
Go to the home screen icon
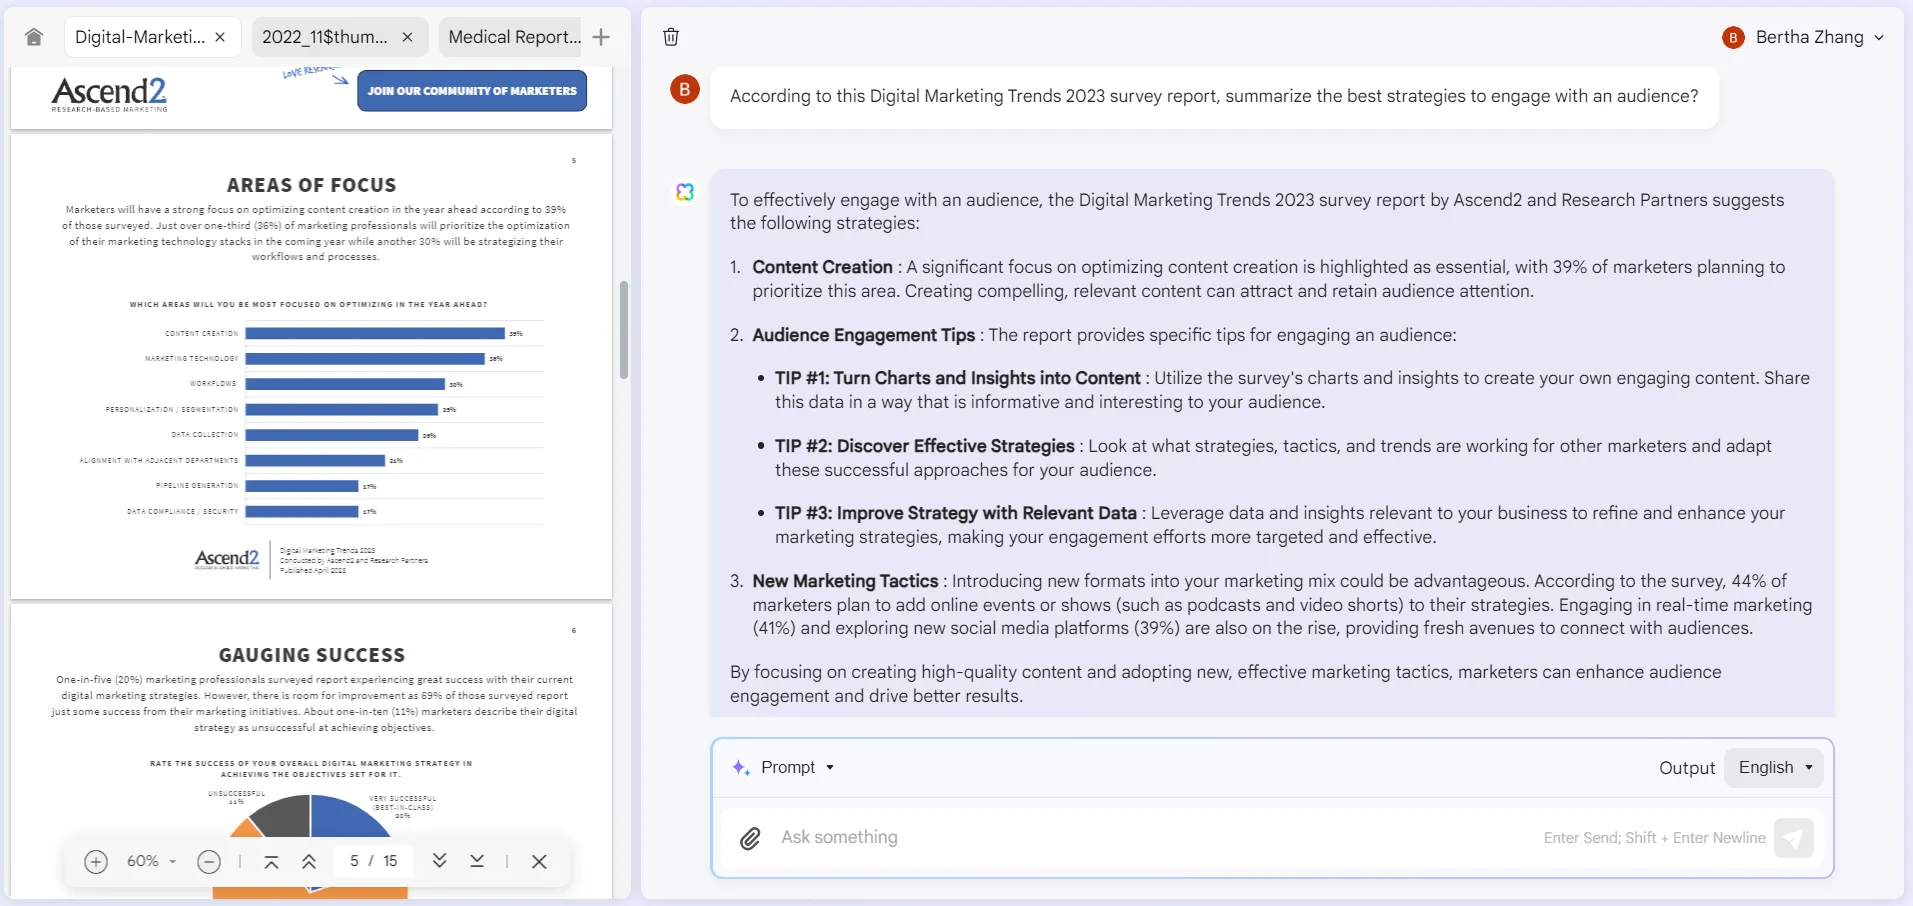[x=34, y=37]
